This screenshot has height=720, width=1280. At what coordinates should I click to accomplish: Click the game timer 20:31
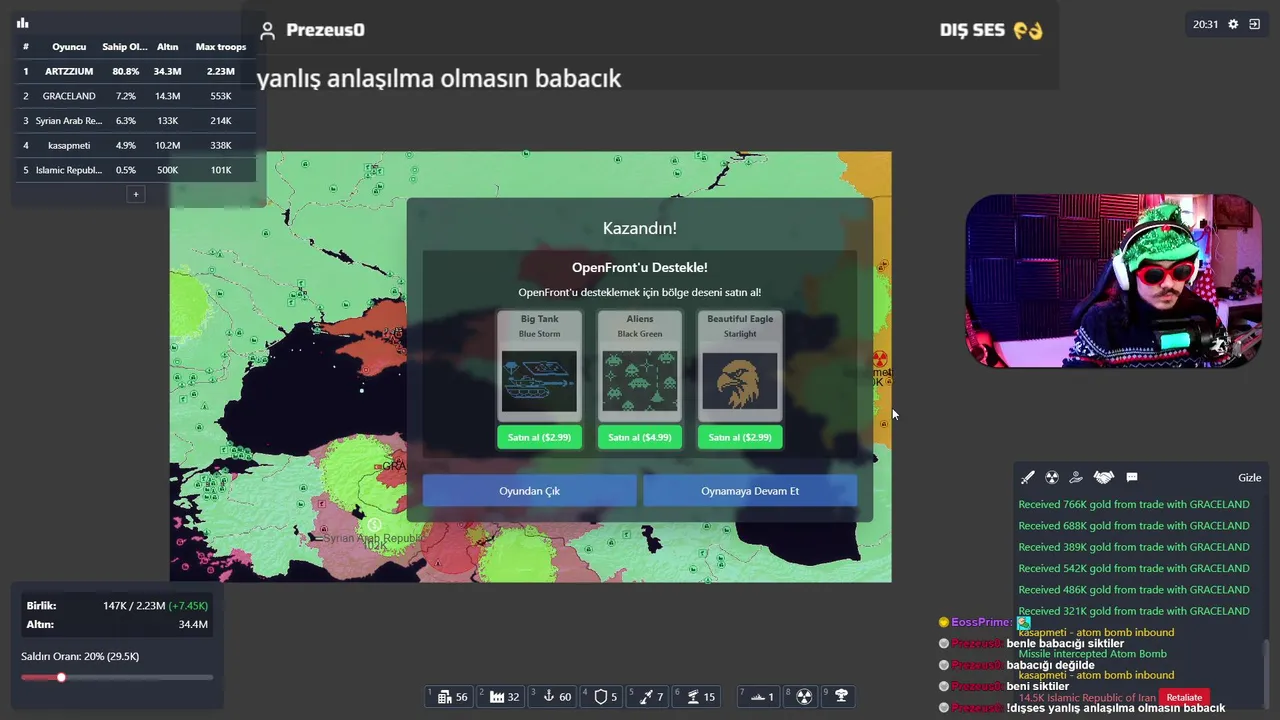(1205, 24)
